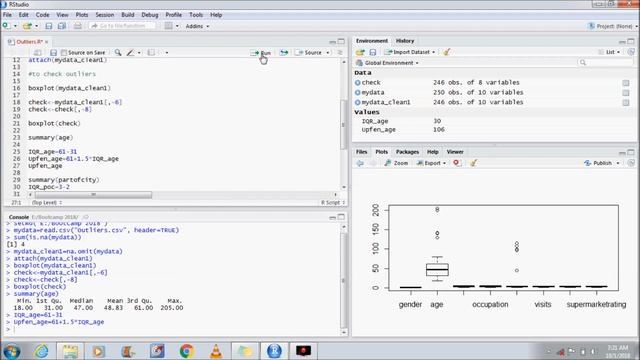
Task: Click Save All icon in main toolbar
Action: tap(62, 26)
